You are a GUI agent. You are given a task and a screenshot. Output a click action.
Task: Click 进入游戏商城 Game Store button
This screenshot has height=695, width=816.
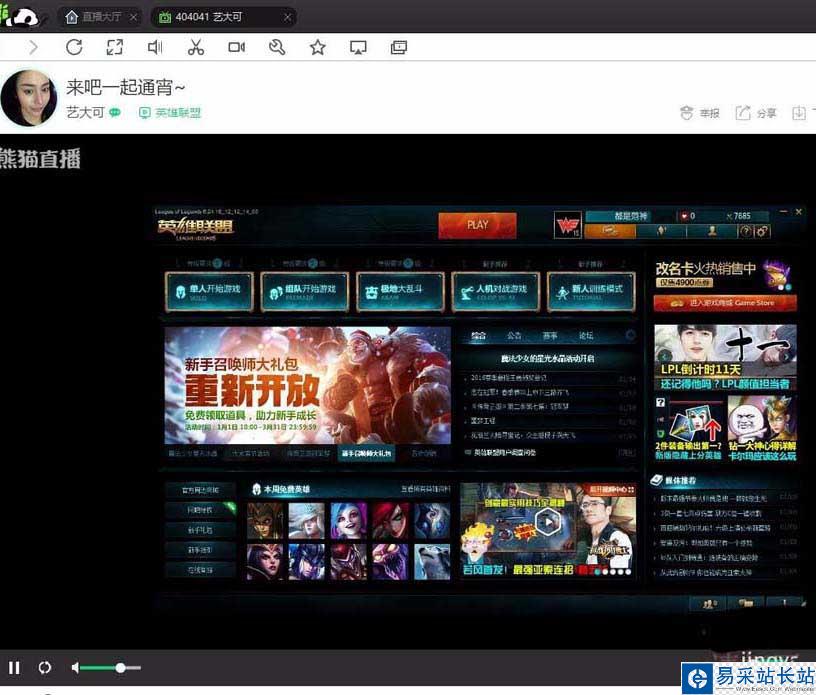point(725,302)
